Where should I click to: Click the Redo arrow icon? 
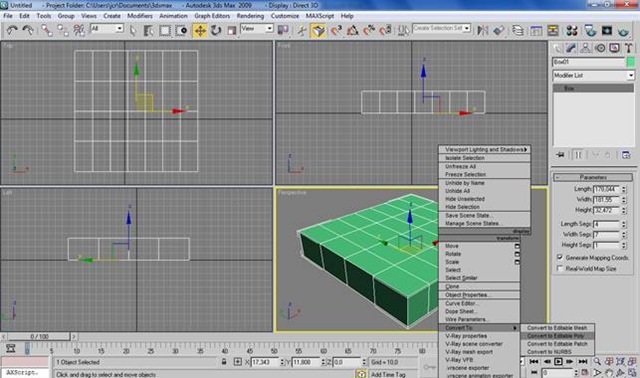28,30
